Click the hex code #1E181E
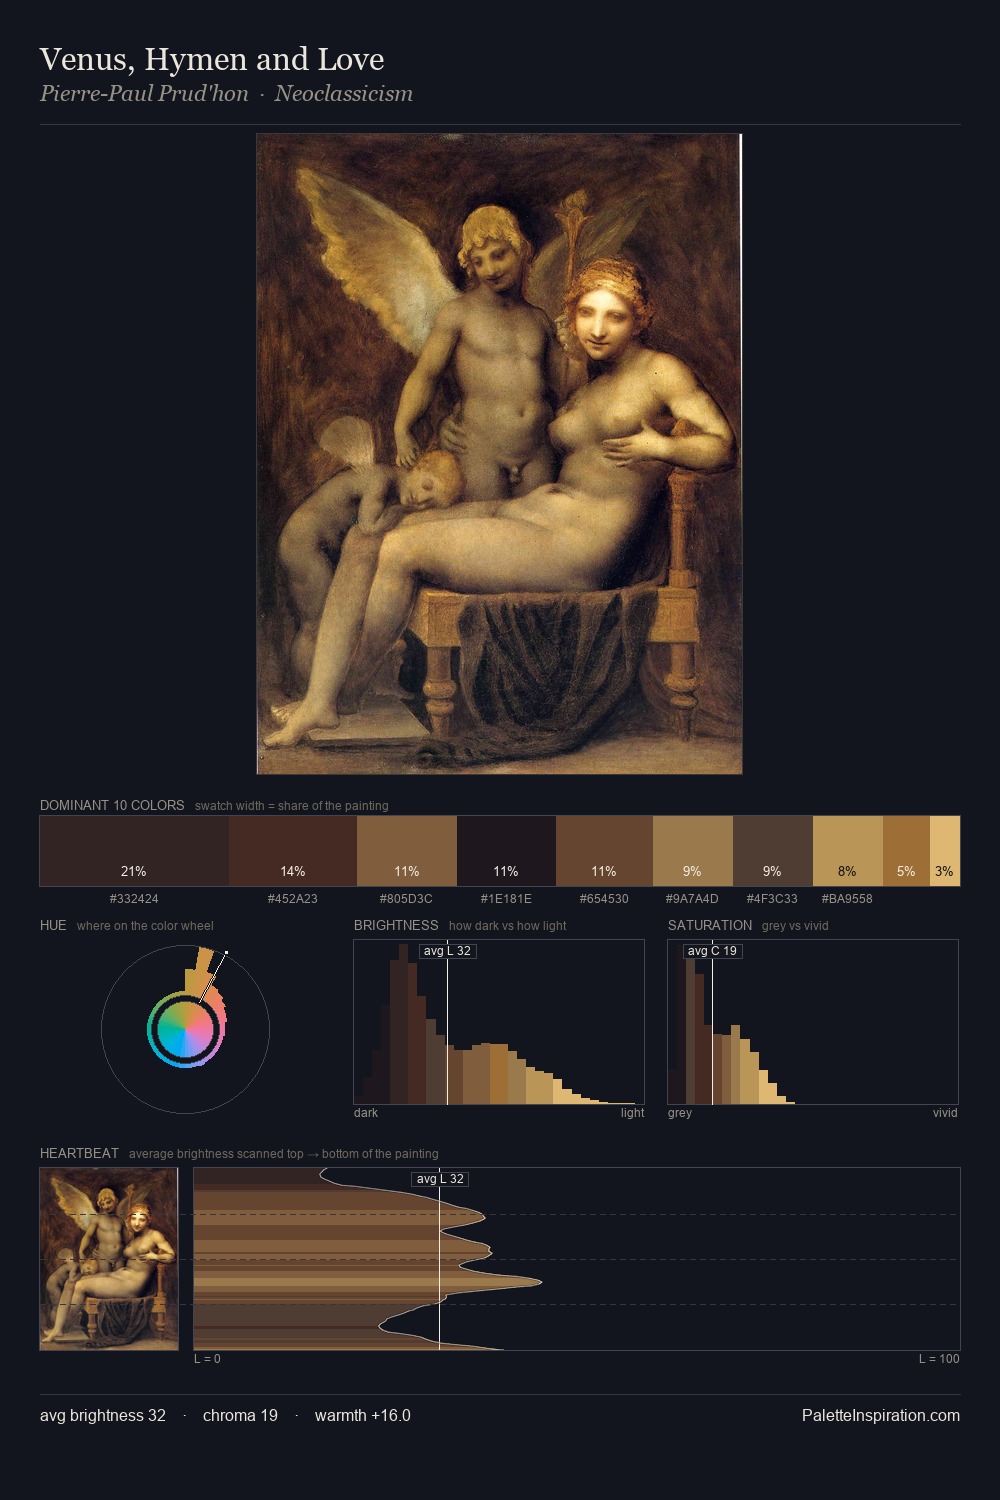Image resolution: width=1000 pixels, height=1500 pixels. 506,899
